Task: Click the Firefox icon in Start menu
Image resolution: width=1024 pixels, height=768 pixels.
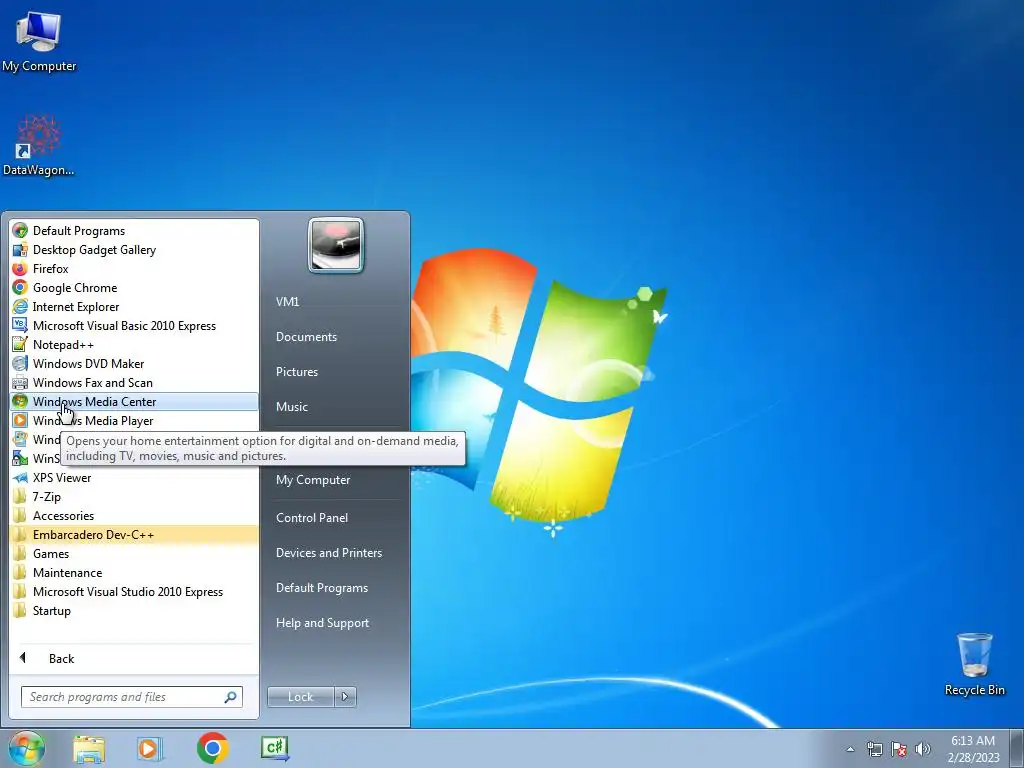Action: (20, 268)
